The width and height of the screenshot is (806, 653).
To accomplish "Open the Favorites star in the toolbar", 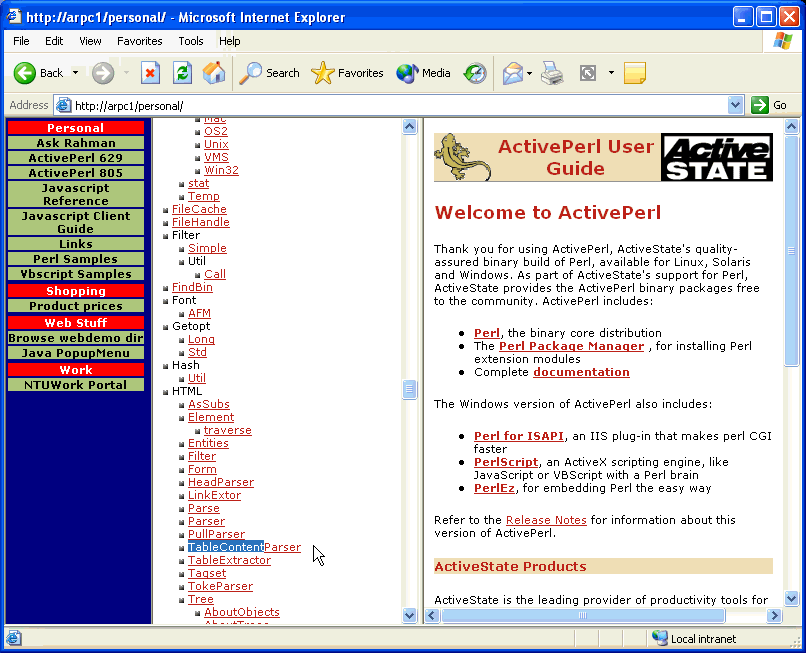I will pyautogui.click(x=347, y=73).
